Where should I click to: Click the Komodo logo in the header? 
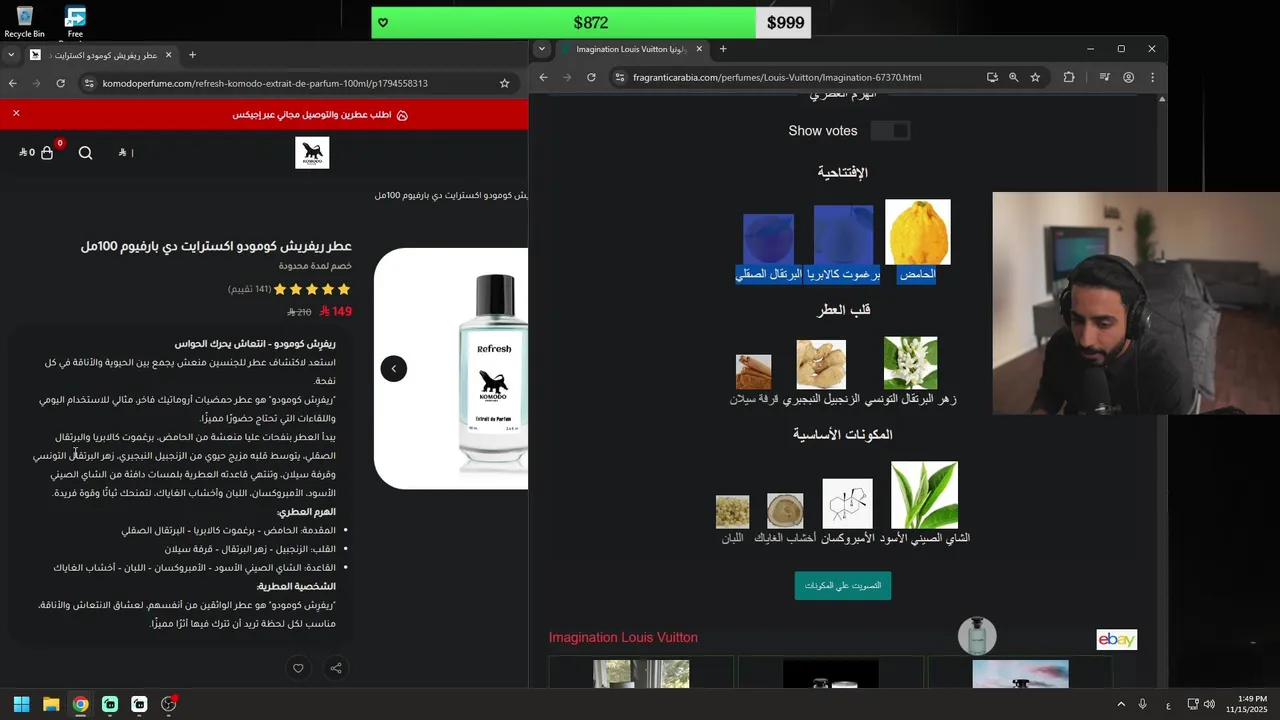click(x=312, y=153)
